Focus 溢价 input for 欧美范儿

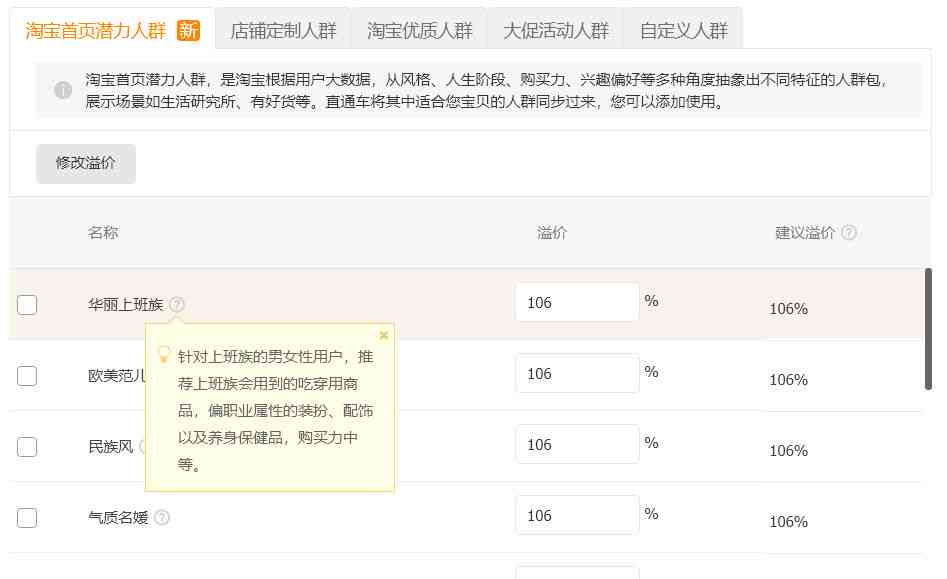(x=577, y=373)
